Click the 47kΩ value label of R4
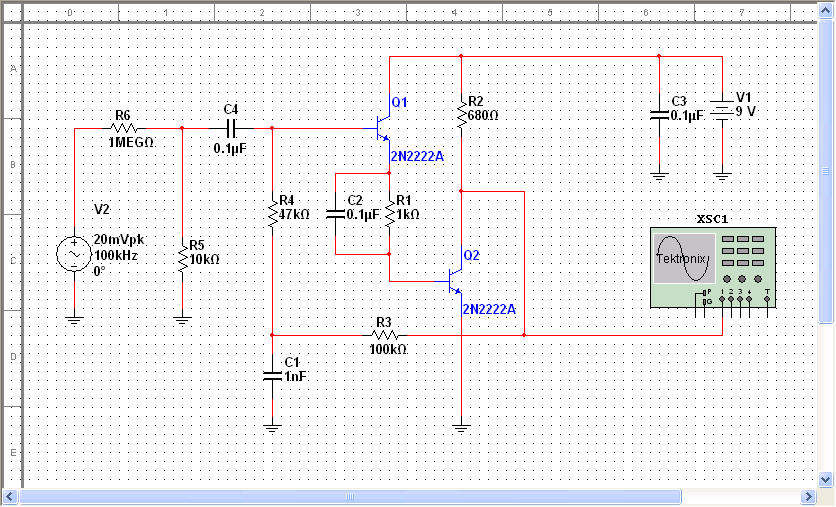Screen dimensions: 836x507 294,214
